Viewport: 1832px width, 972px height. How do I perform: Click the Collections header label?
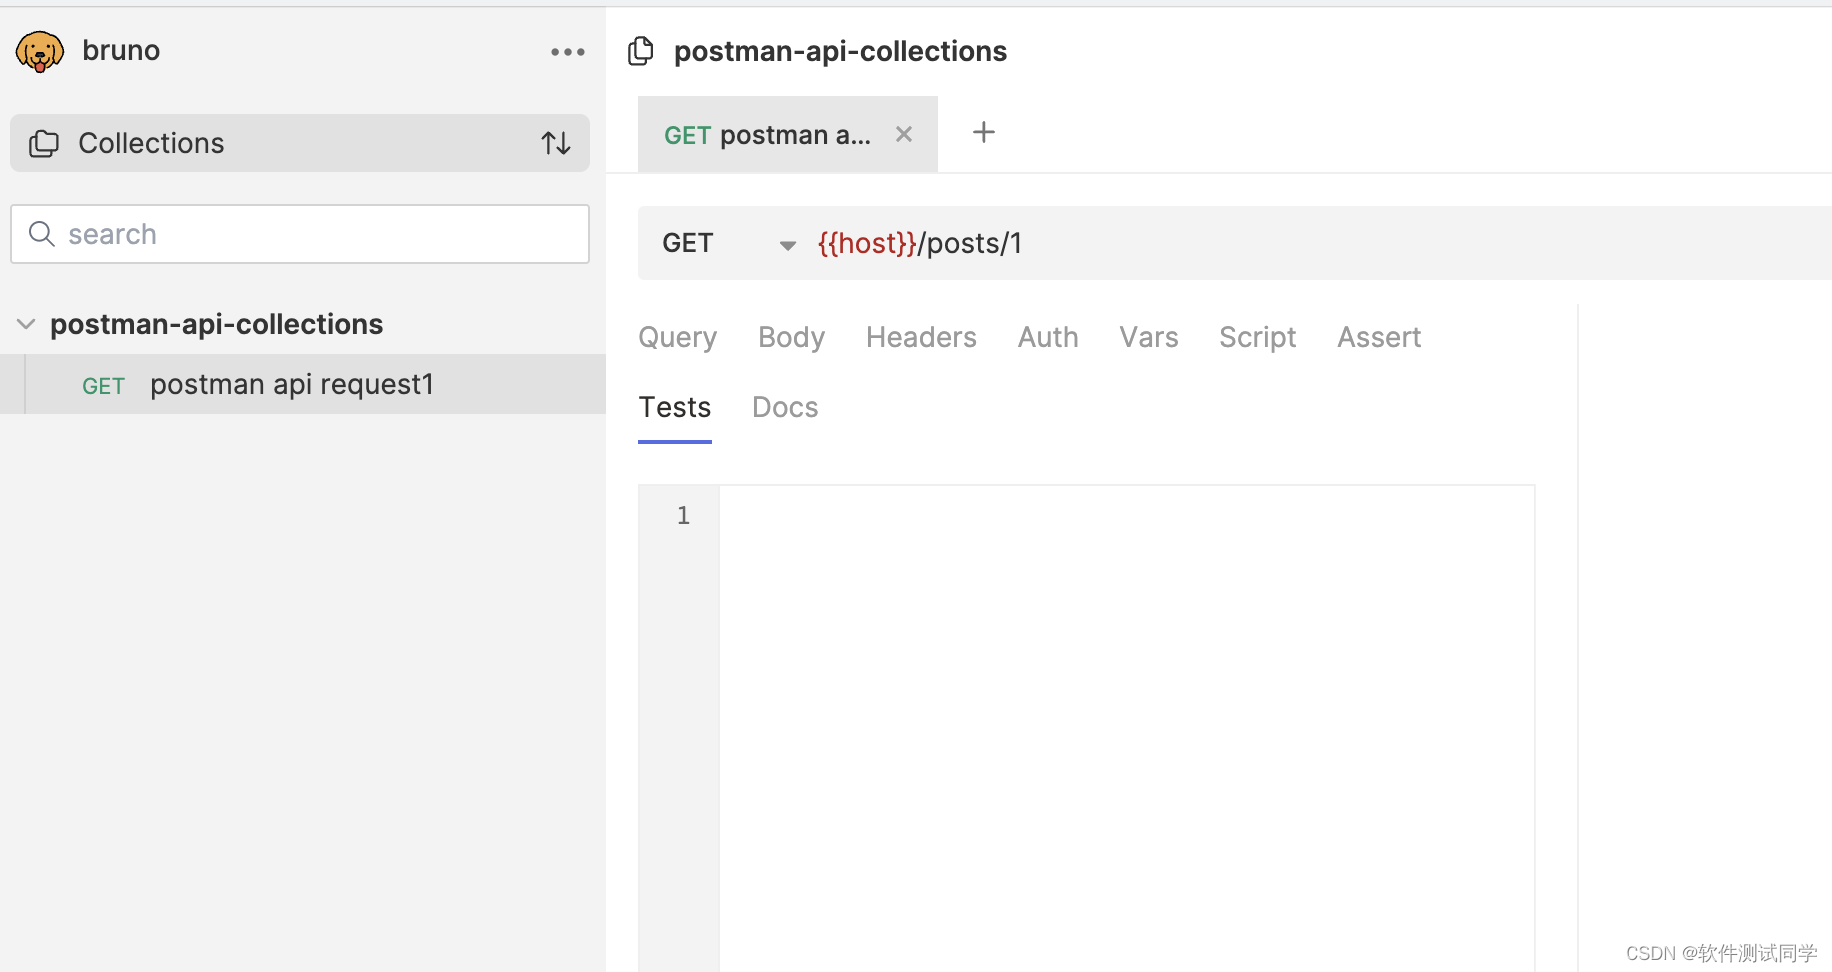(x=151, y=143)
